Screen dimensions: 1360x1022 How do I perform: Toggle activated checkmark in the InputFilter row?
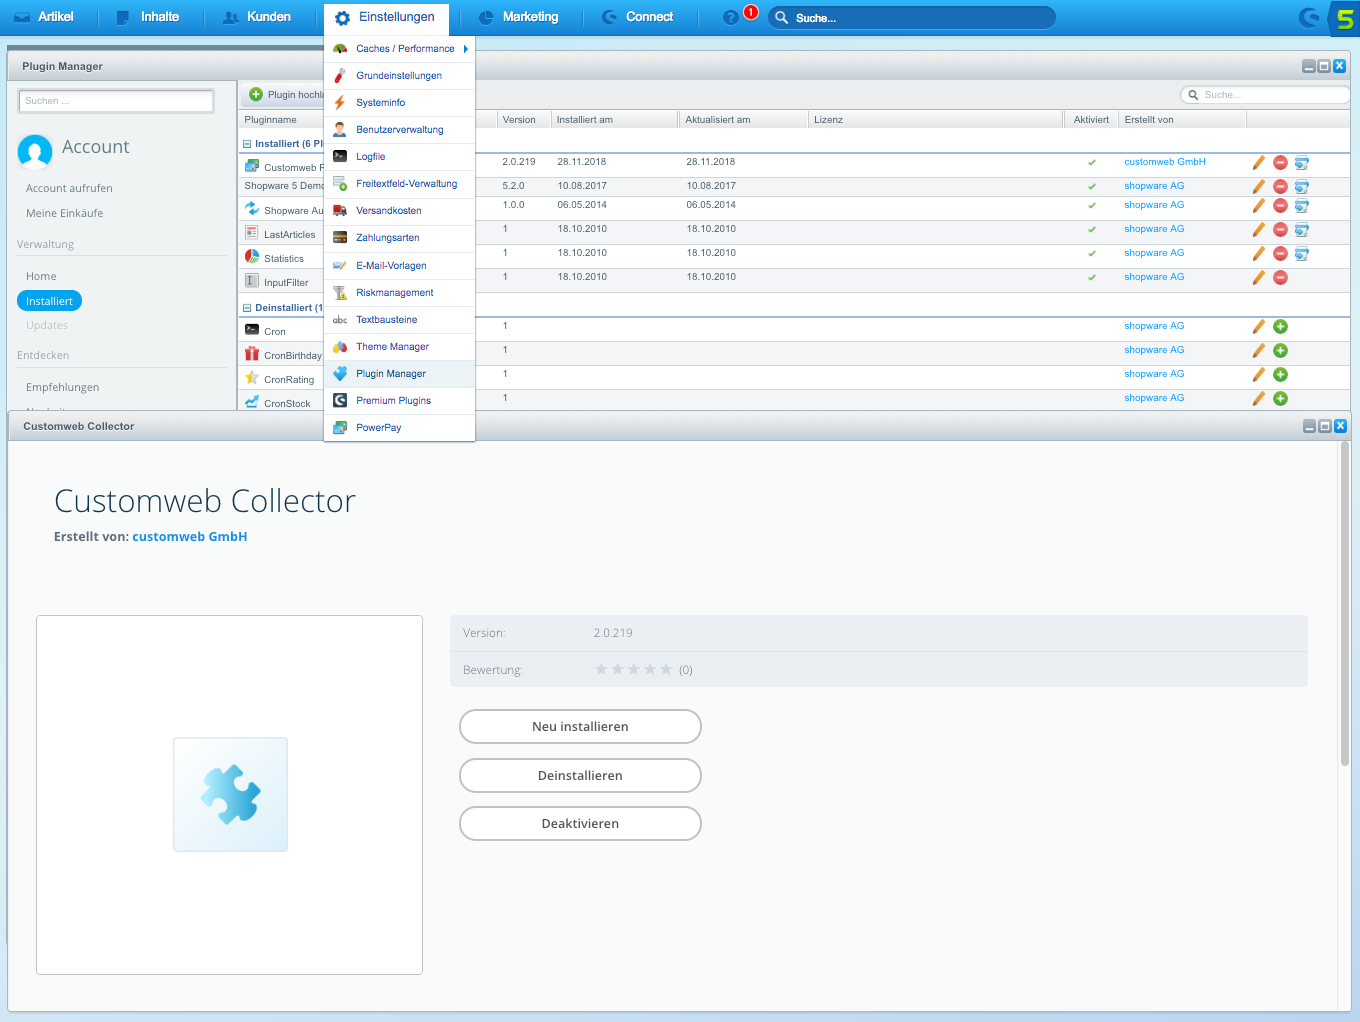click(1091, 277)
